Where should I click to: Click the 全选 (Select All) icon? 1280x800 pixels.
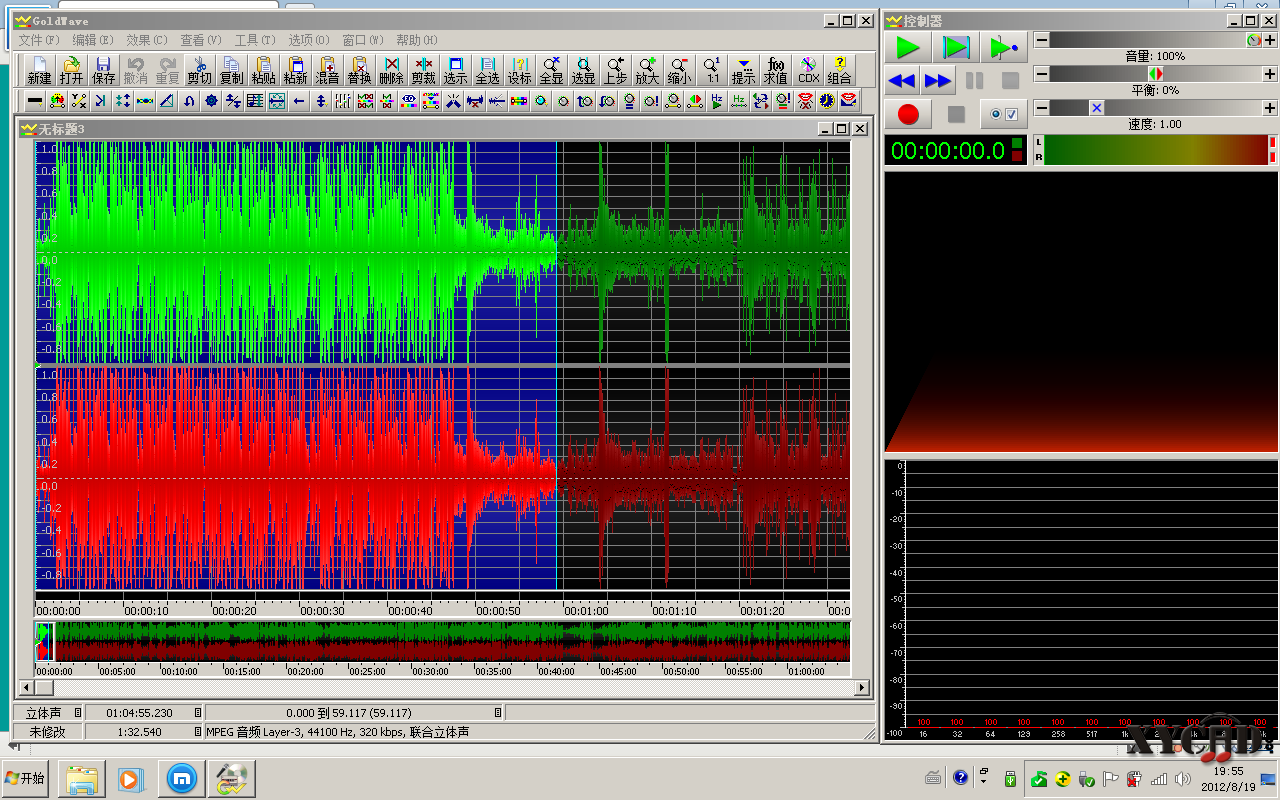(x=487, y=70)
